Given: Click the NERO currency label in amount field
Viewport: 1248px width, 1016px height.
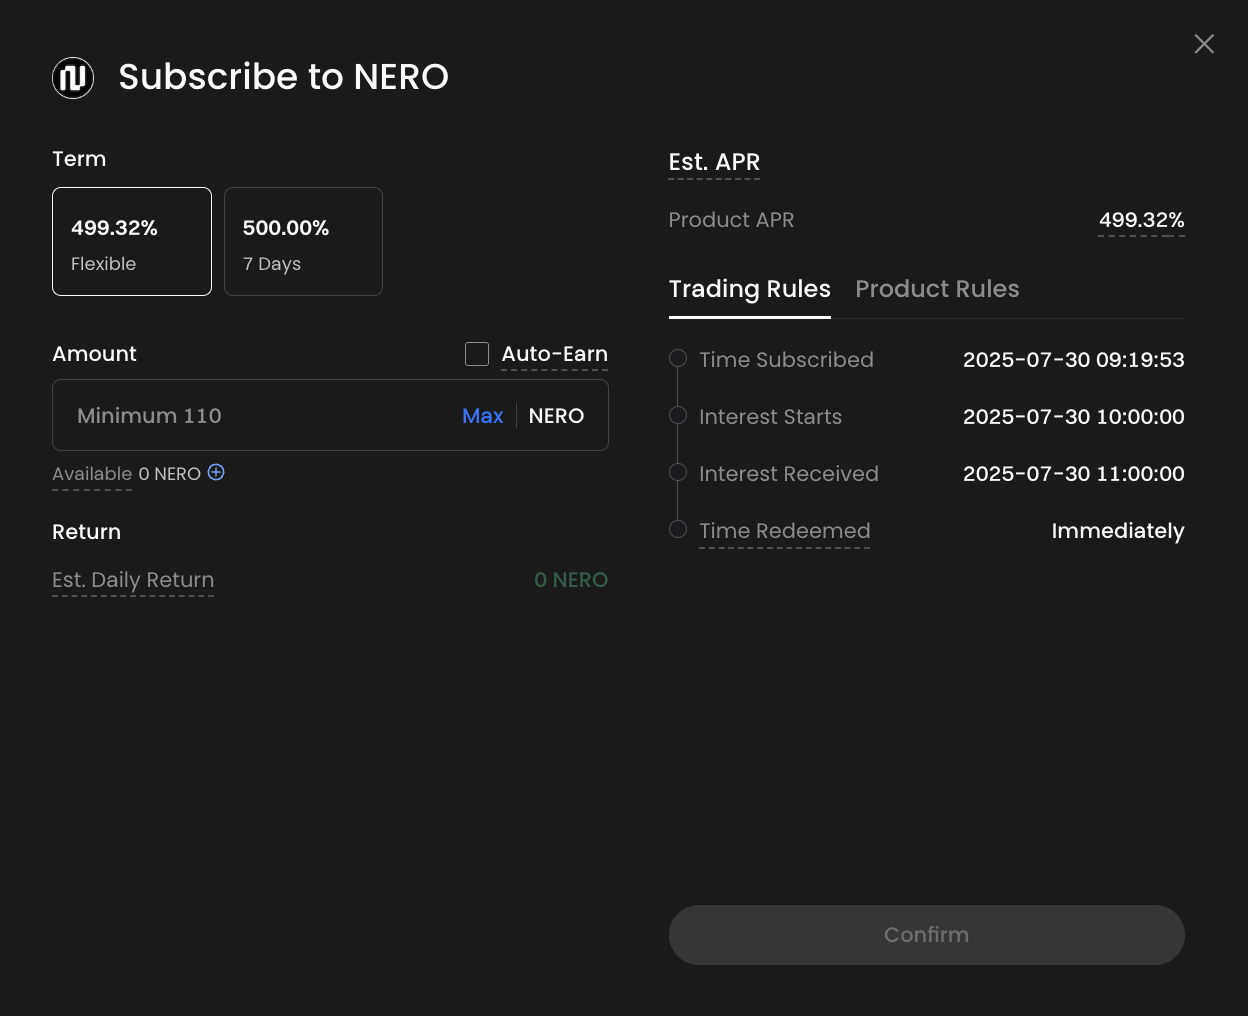Looking at the screenshot, I should coord(556,416).
